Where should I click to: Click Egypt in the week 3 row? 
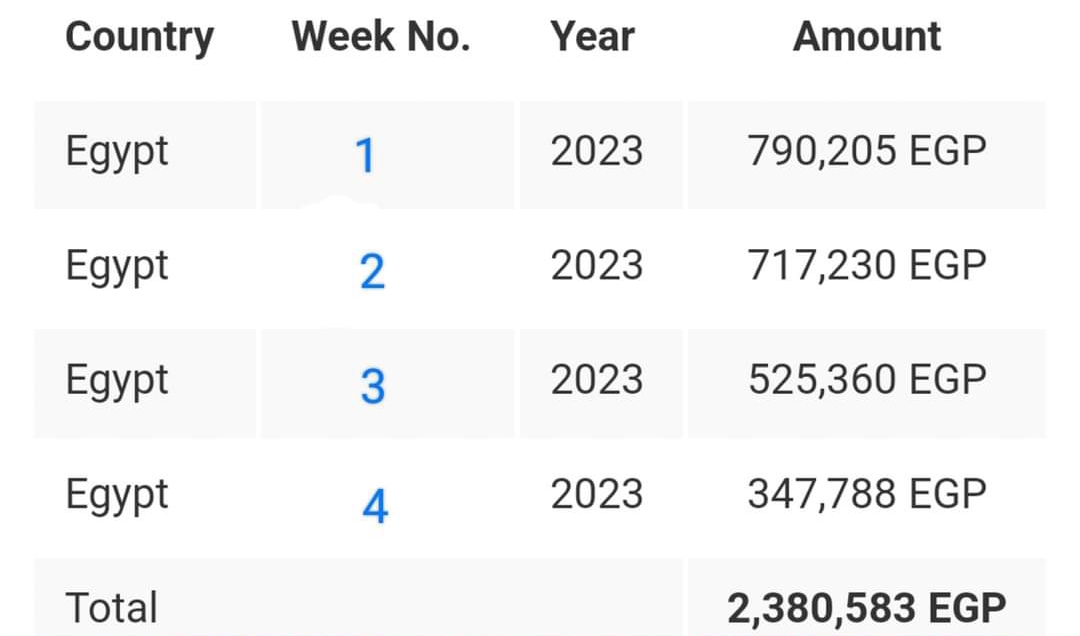pyautogui.click(x=117, y=381)
